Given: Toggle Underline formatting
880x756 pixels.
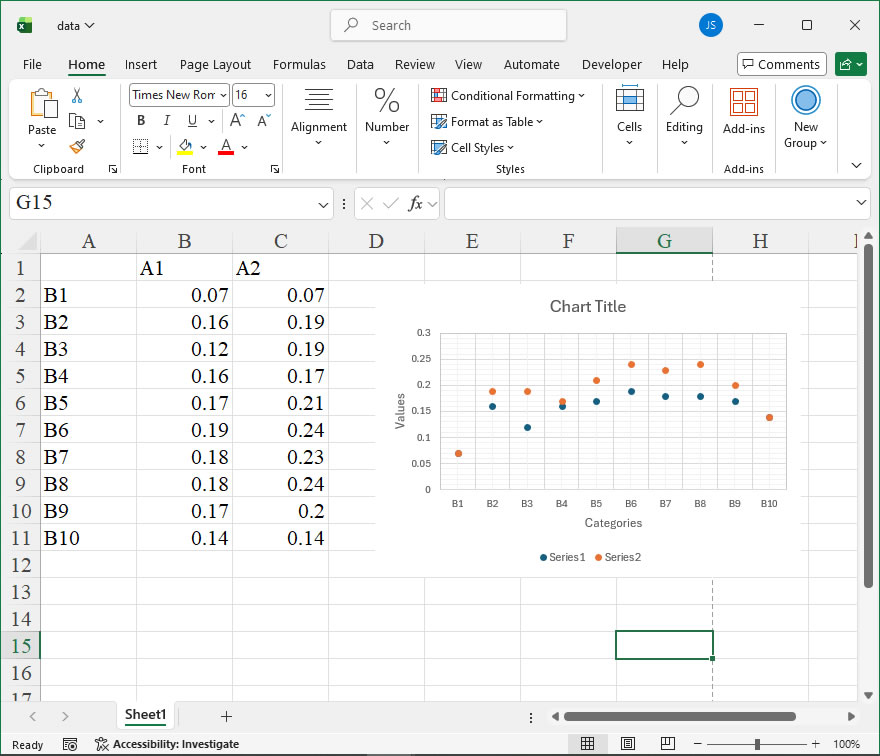Looking at the screenshot, I should (x=190, y=121).
